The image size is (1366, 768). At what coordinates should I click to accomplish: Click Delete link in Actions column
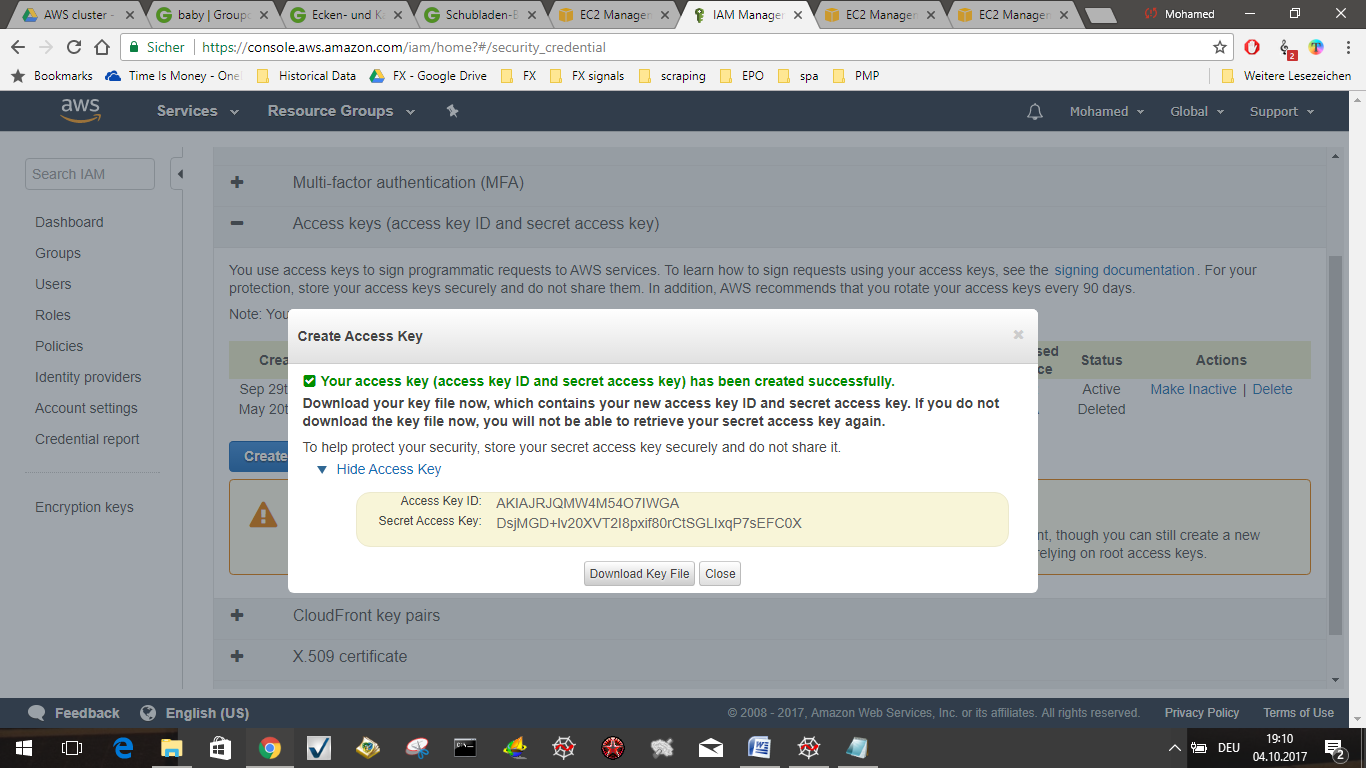point(1272,389)
